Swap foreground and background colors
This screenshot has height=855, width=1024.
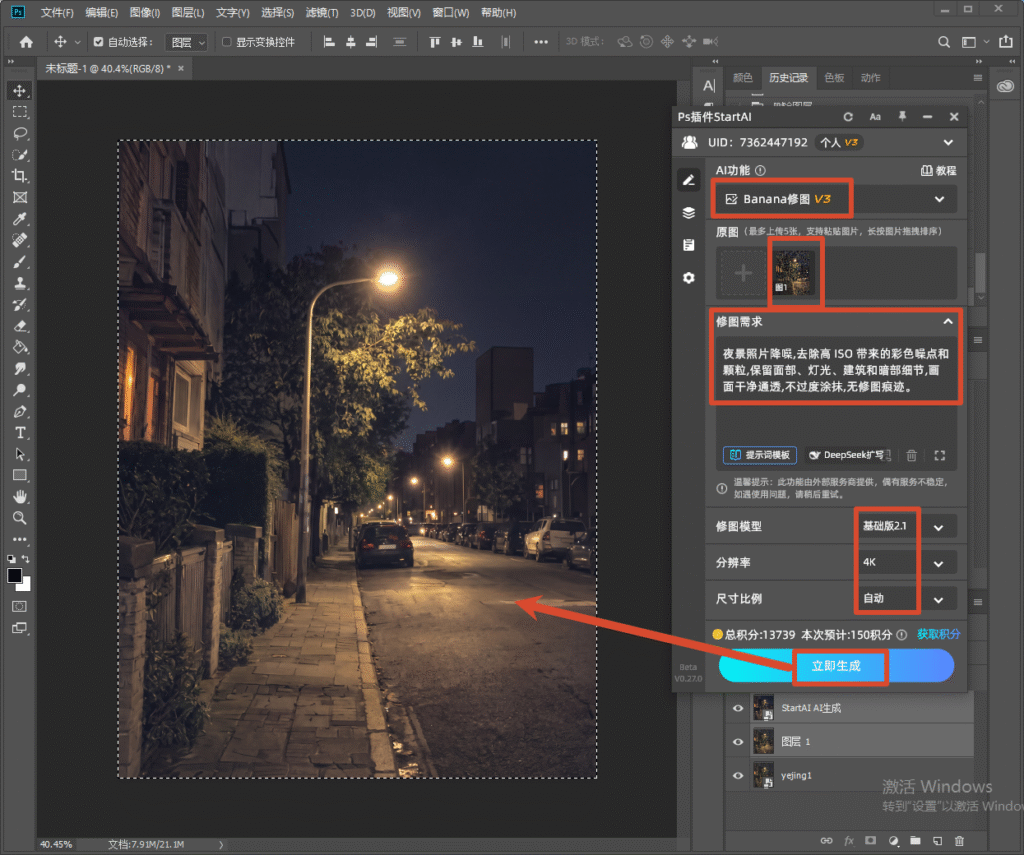(25, 559)
